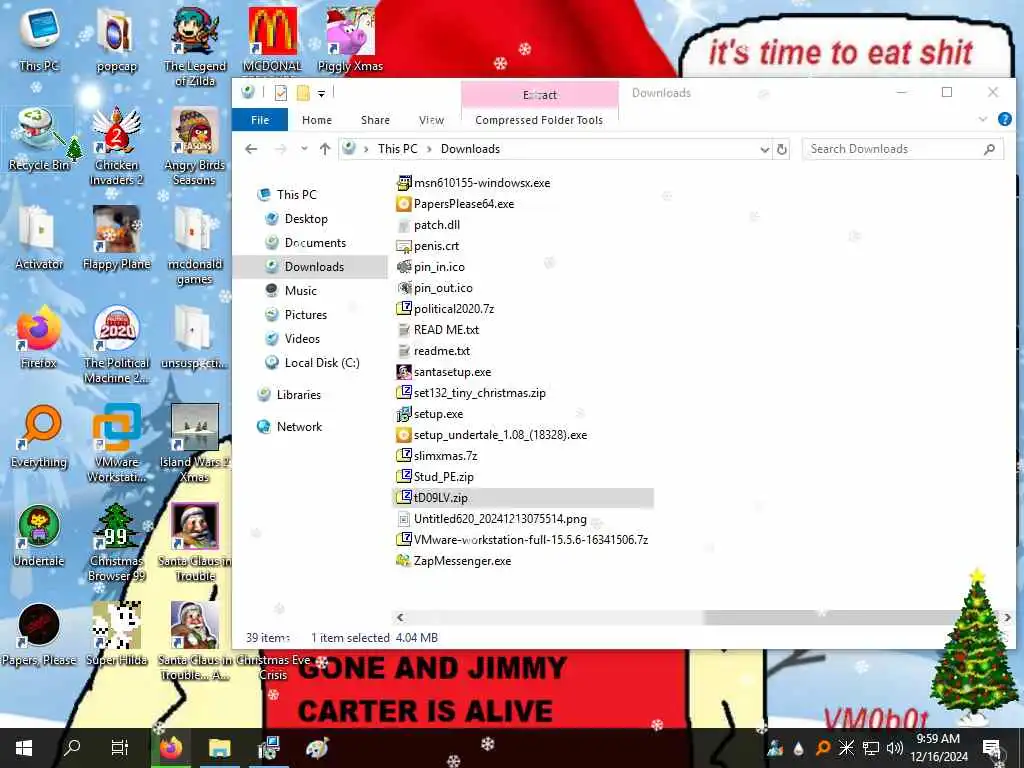The image size is (1024, 768).
Task: Go up one folder level
Action: click(x=325, y=149)
